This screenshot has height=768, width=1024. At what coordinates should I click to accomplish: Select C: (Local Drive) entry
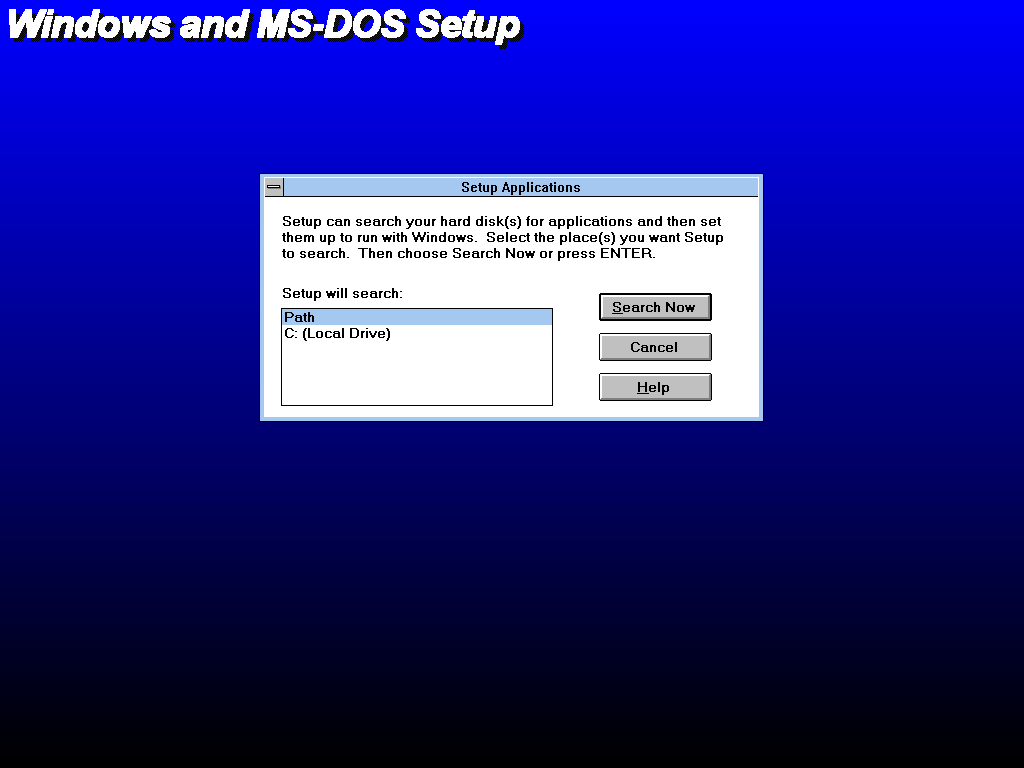point(417,333)
